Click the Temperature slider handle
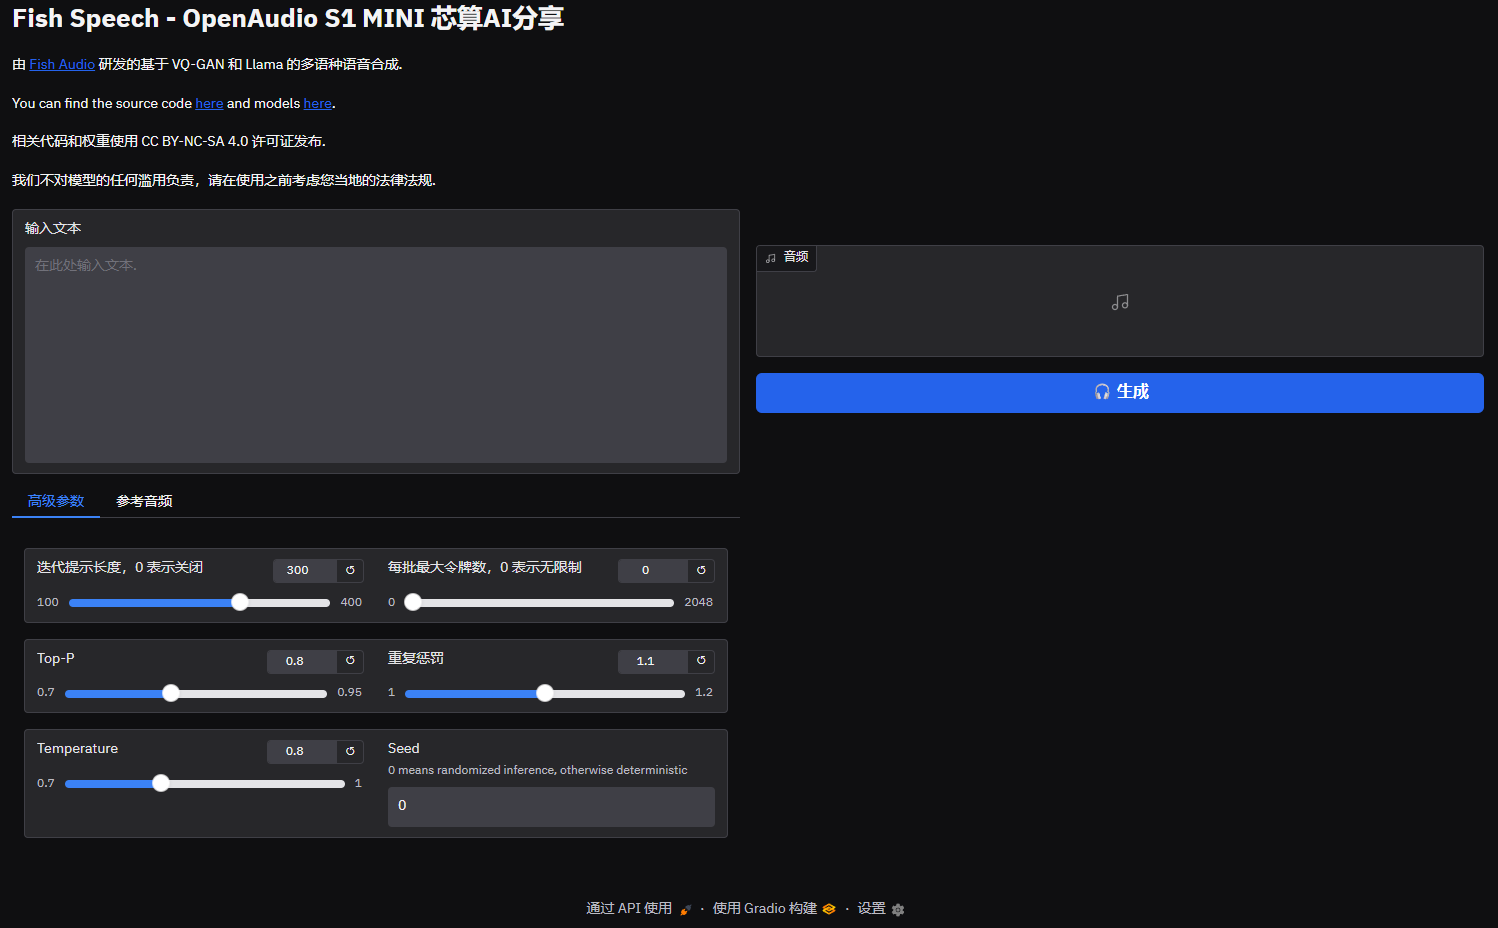Screen dimensions: 1498x928 161,783
